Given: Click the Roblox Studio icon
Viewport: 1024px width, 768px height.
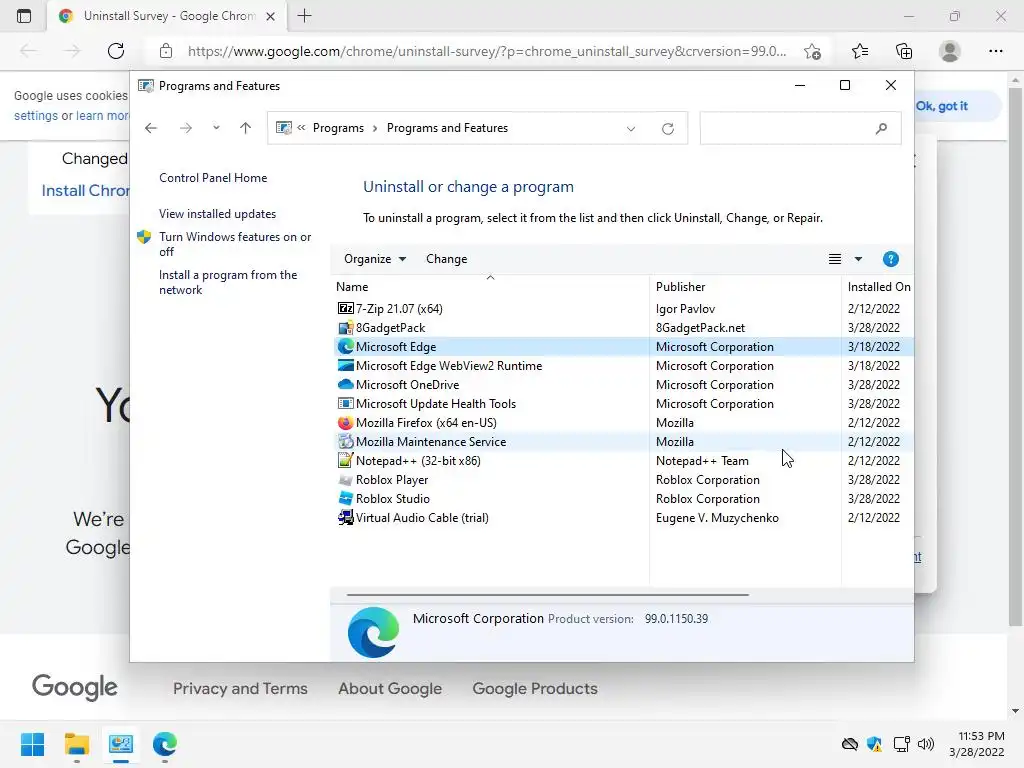Looking at the screenshot, I should click(x=345, y=498).
